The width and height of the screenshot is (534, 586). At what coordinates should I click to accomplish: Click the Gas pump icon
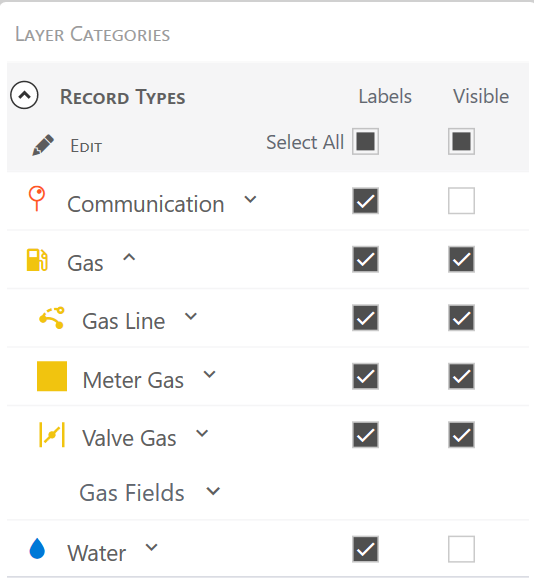37,259
